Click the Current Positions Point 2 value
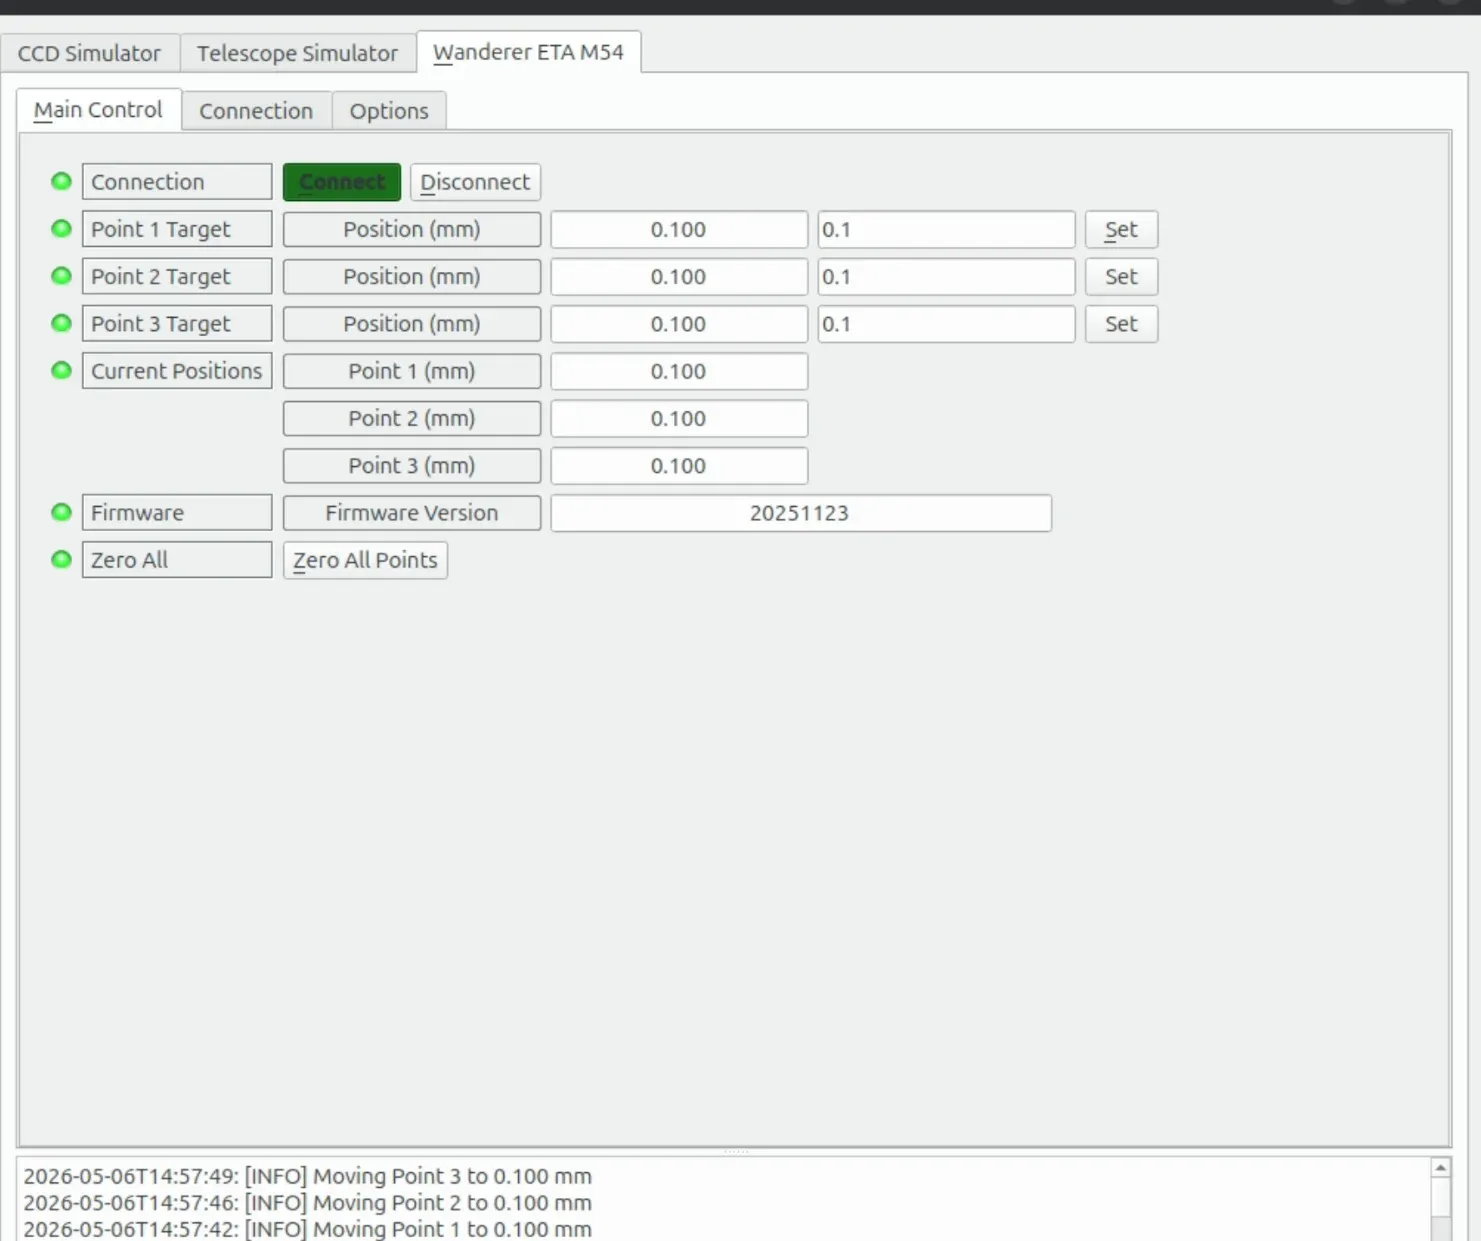1481x1241 pixels. pos(679,418)
